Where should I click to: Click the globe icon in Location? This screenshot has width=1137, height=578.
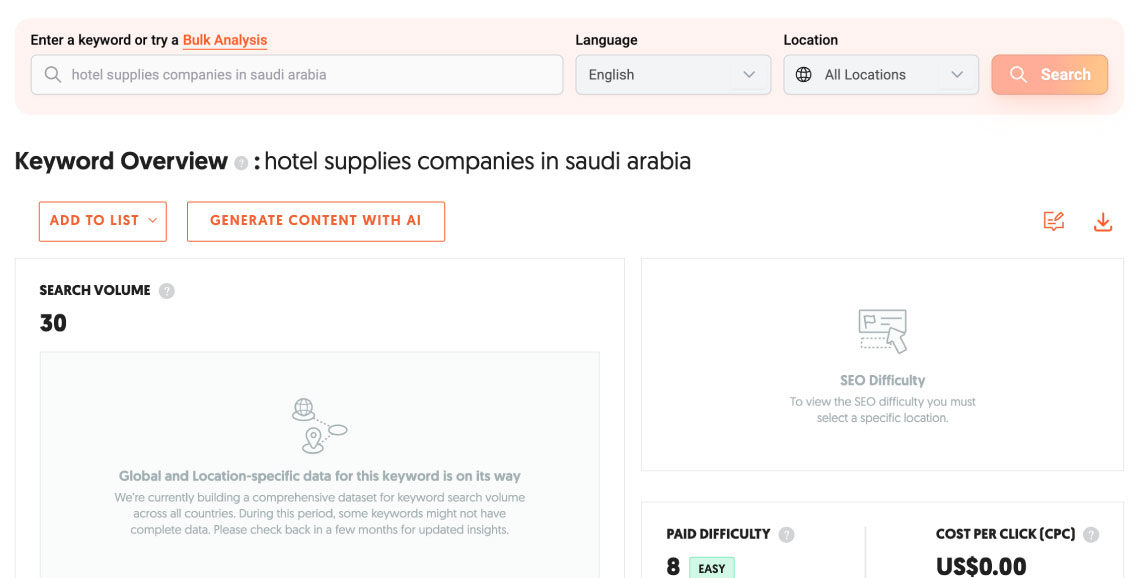803,75
